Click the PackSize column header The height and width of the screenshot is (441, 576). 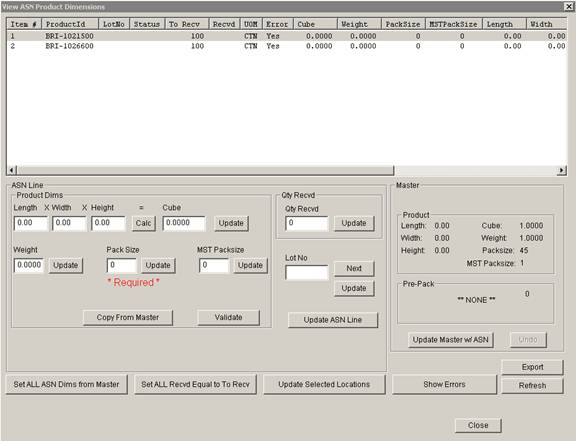coord(403,24)
